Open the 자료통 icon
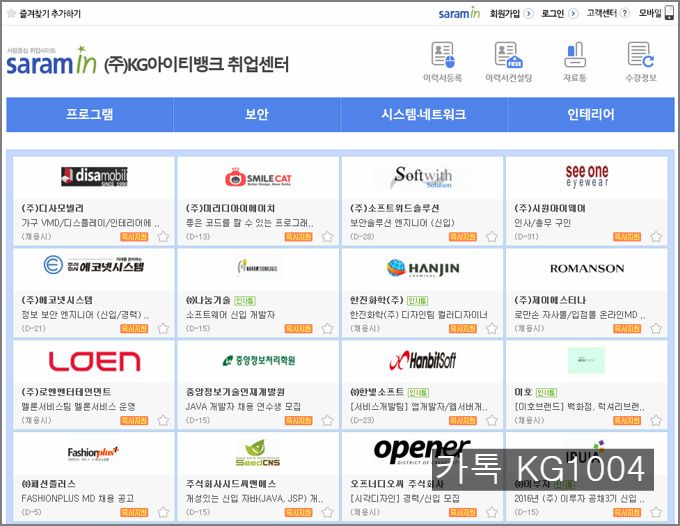680x526 pixels. (575, 55)
